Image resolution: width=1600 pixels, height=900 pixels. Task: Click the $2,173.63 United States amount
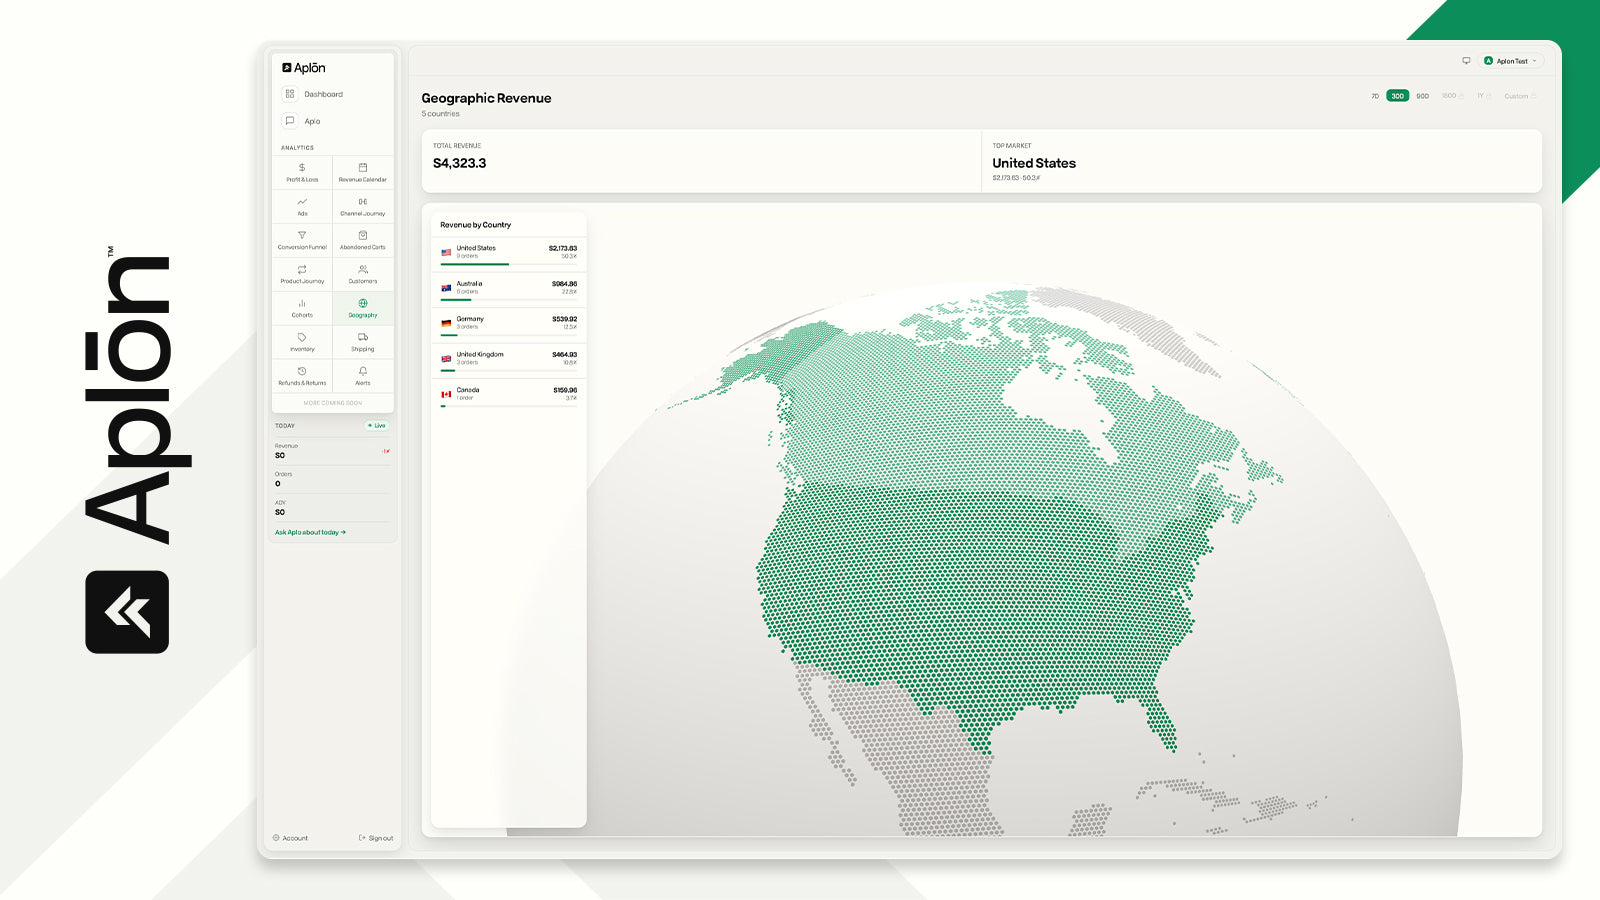click(563, 248)
